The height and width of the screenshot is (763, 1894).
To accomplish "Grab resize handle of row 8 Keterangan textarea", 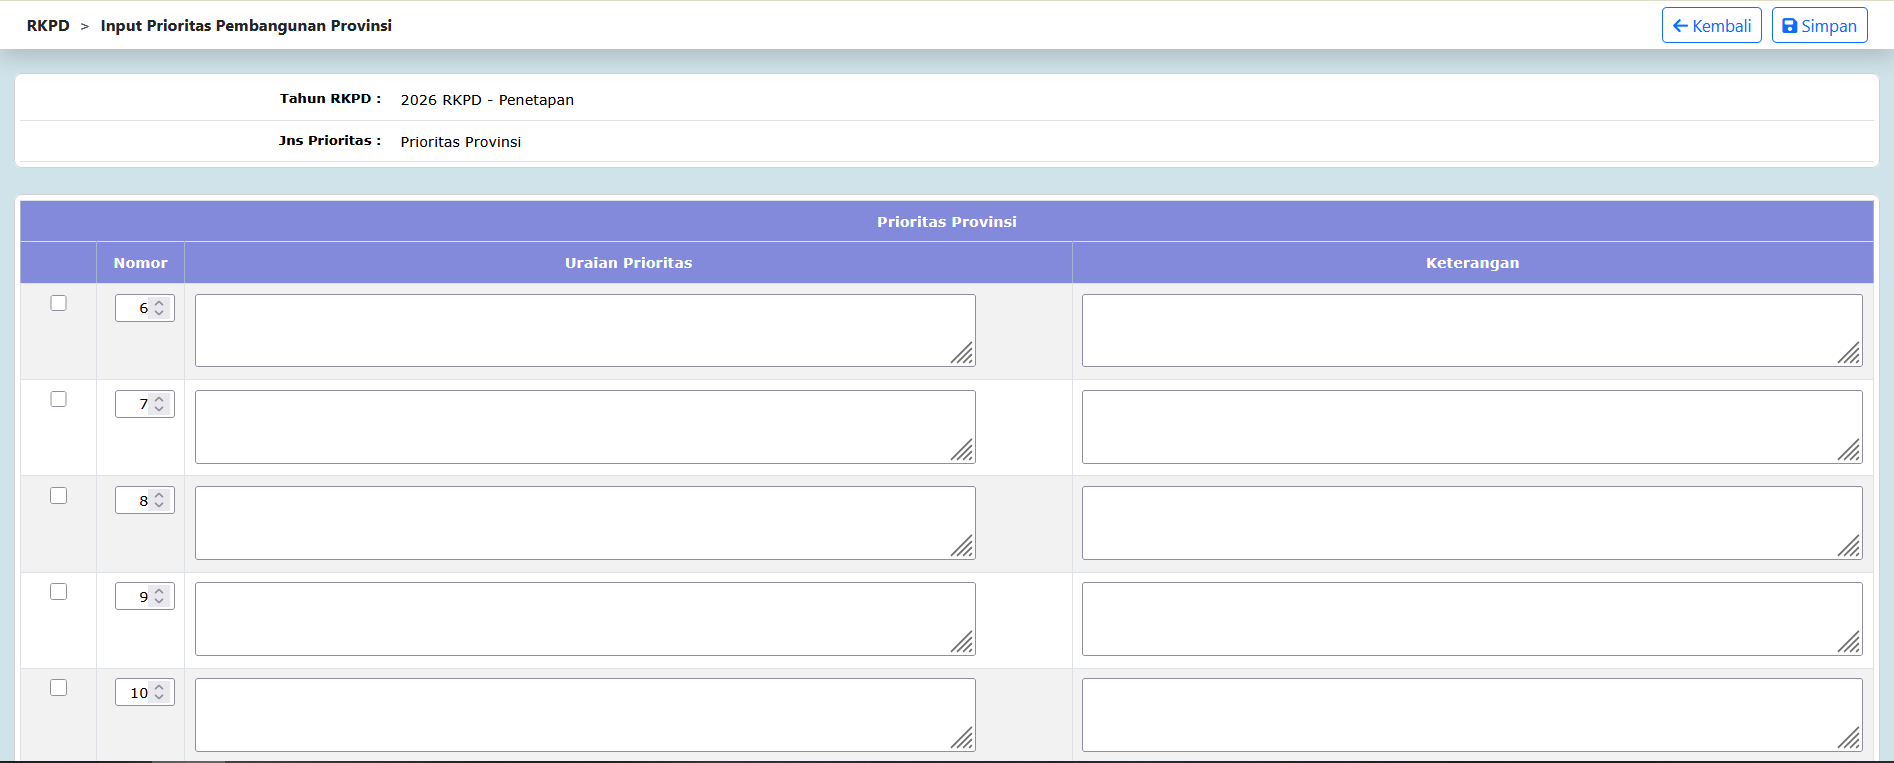I will coord(1850,547).
